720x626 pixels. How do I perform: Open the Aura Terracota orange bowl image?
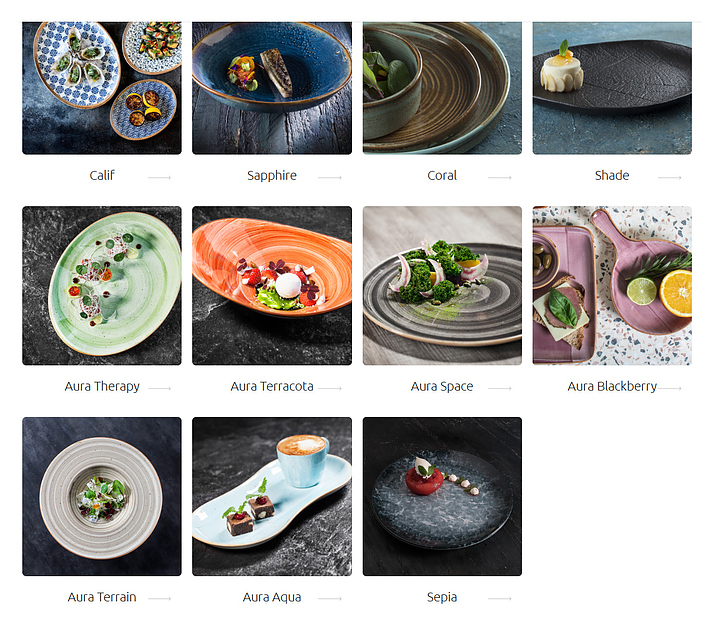pyautogui.click(x=272, y=286)
